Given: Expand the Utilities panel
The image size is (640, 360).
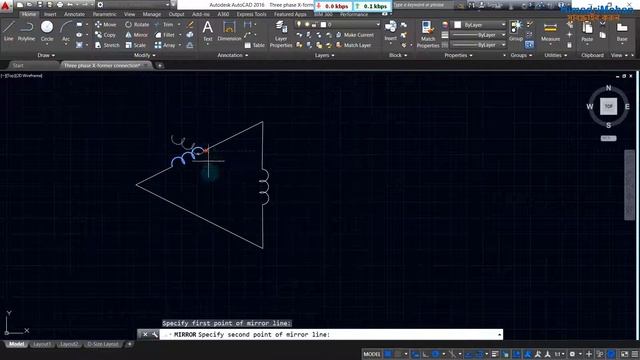Looking at the screenshot, I should pos(556,56).
